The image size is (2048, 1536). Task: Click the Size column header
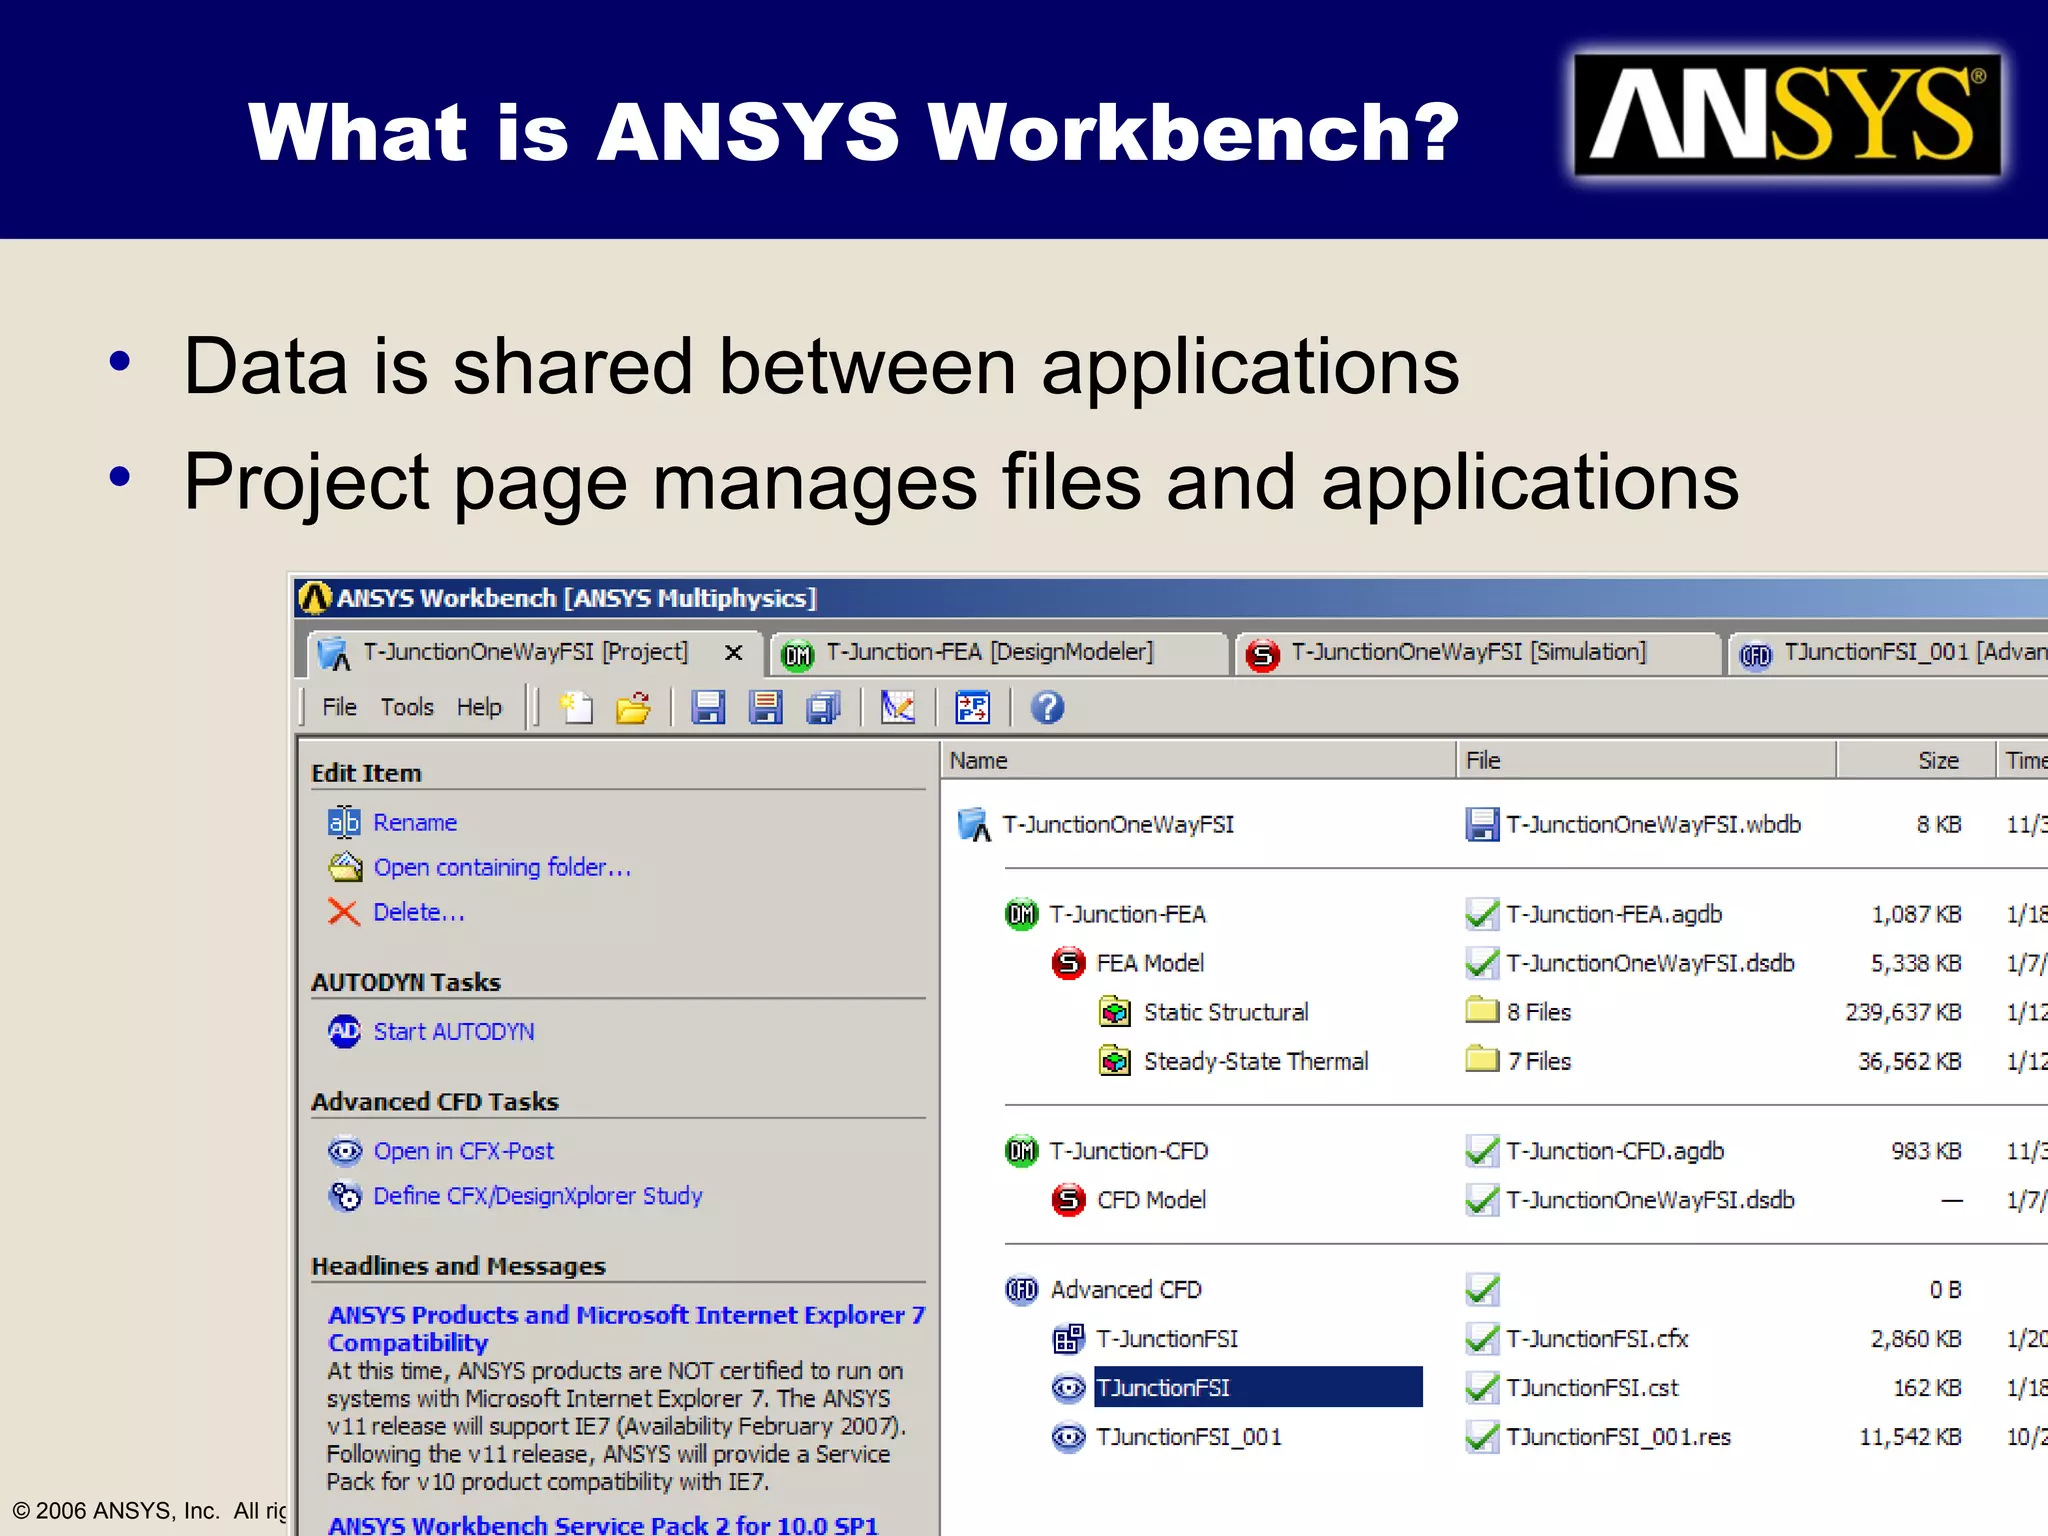pos(1916,760)
